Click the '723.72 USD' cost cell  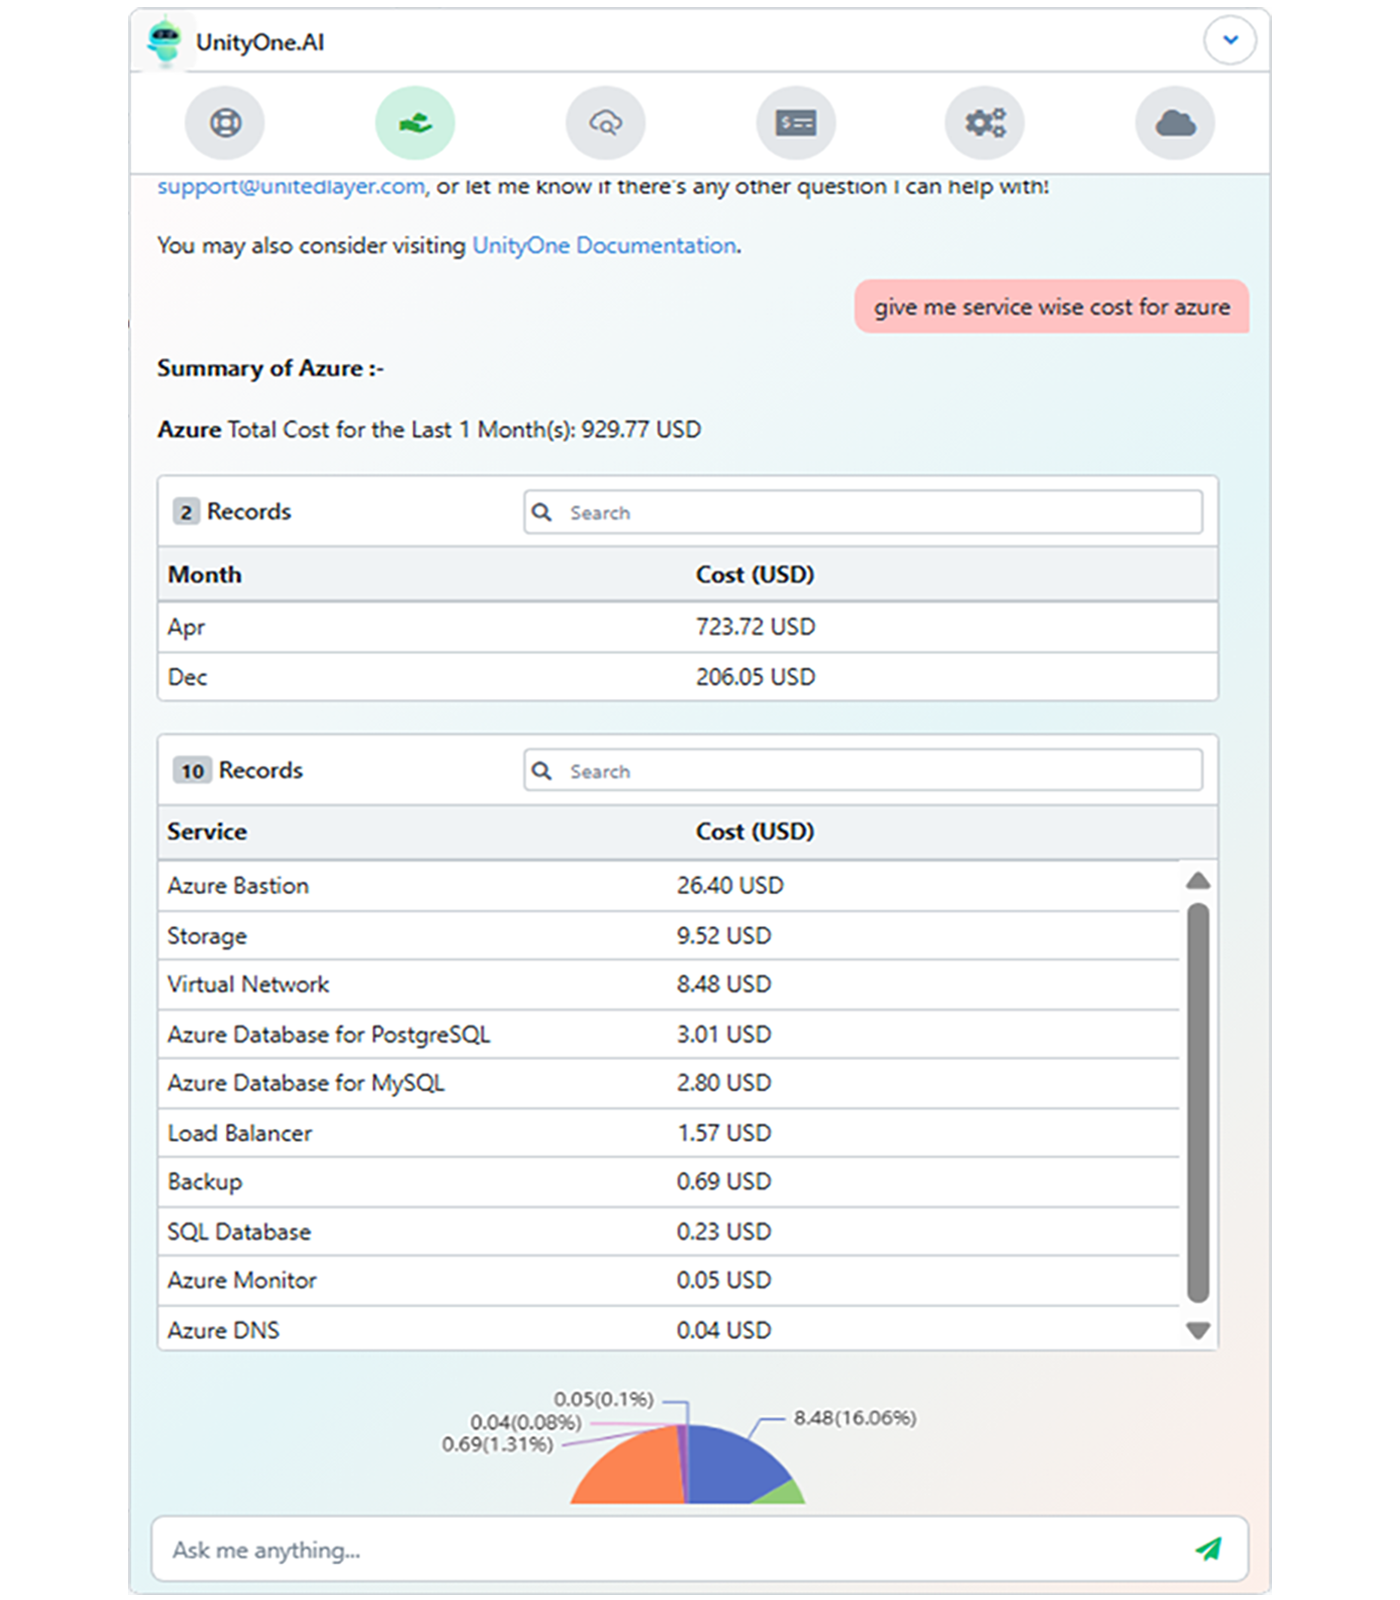[x=755, y=627]
